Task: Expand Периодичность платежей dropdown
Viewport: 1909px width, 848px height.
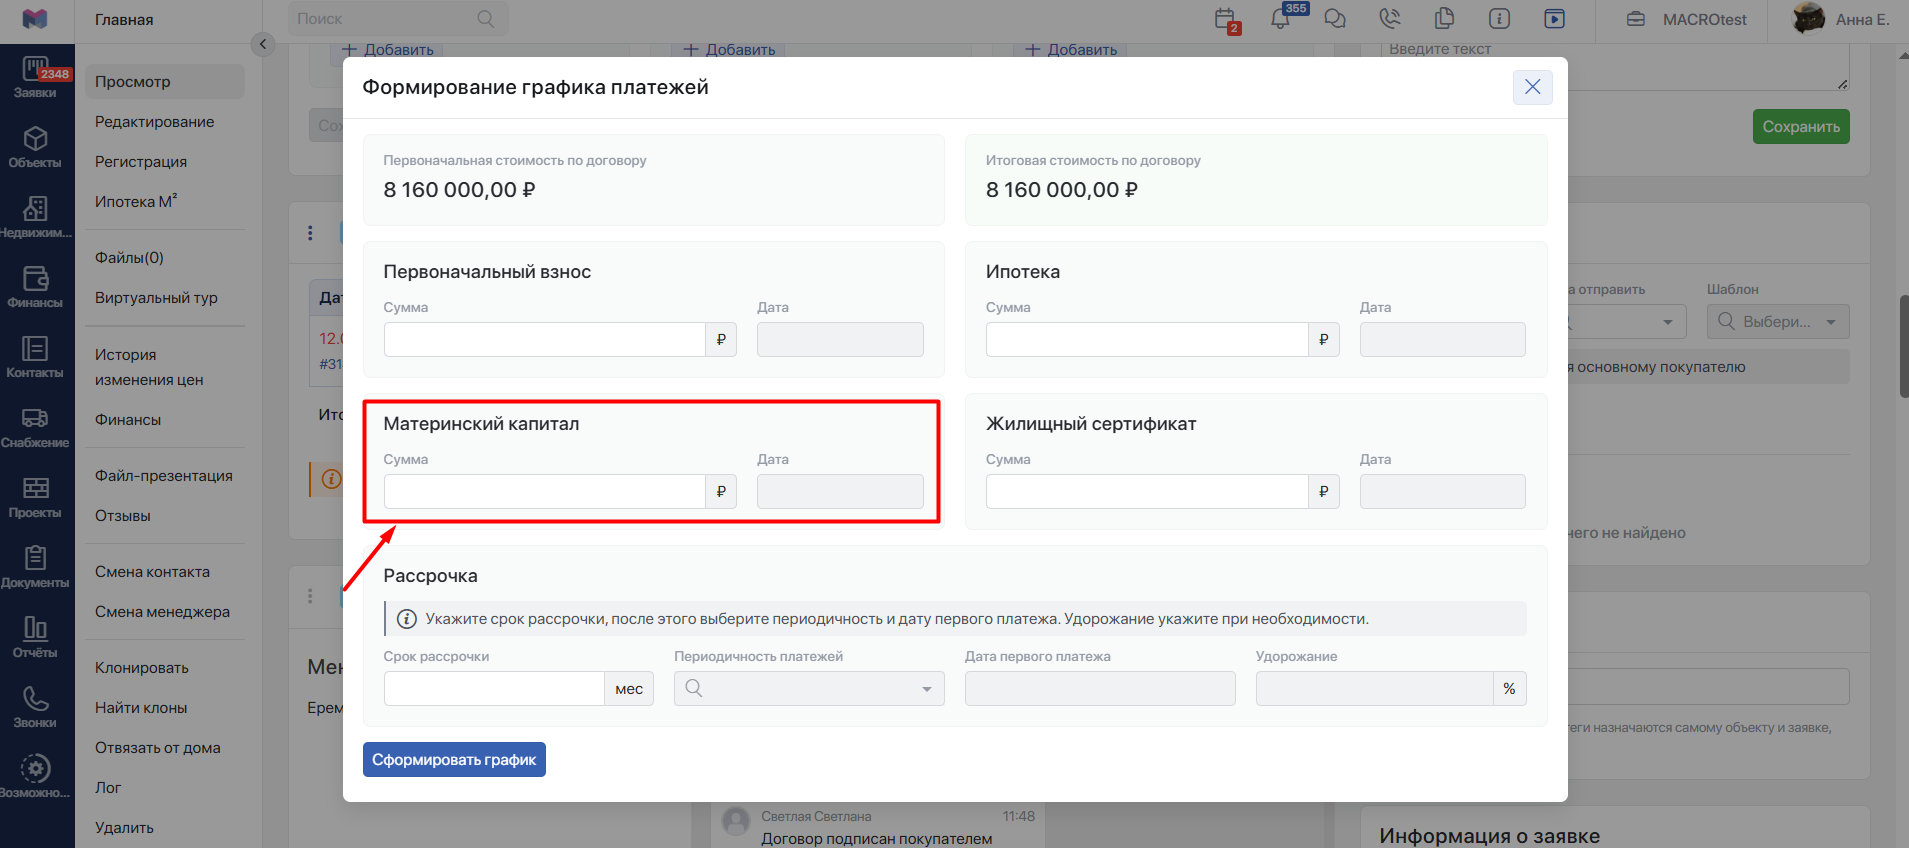Action: (809, 688)
